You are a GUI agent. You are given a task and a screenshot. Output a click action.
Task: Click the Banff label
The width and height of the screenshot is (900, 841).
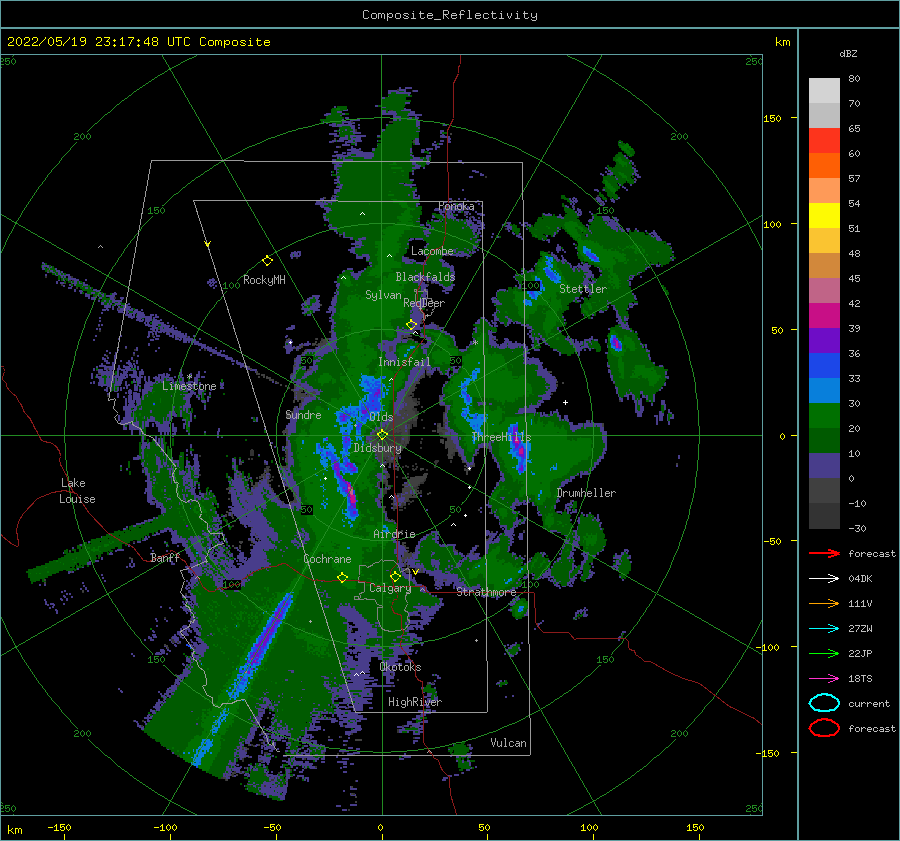(x=165, y=558)
